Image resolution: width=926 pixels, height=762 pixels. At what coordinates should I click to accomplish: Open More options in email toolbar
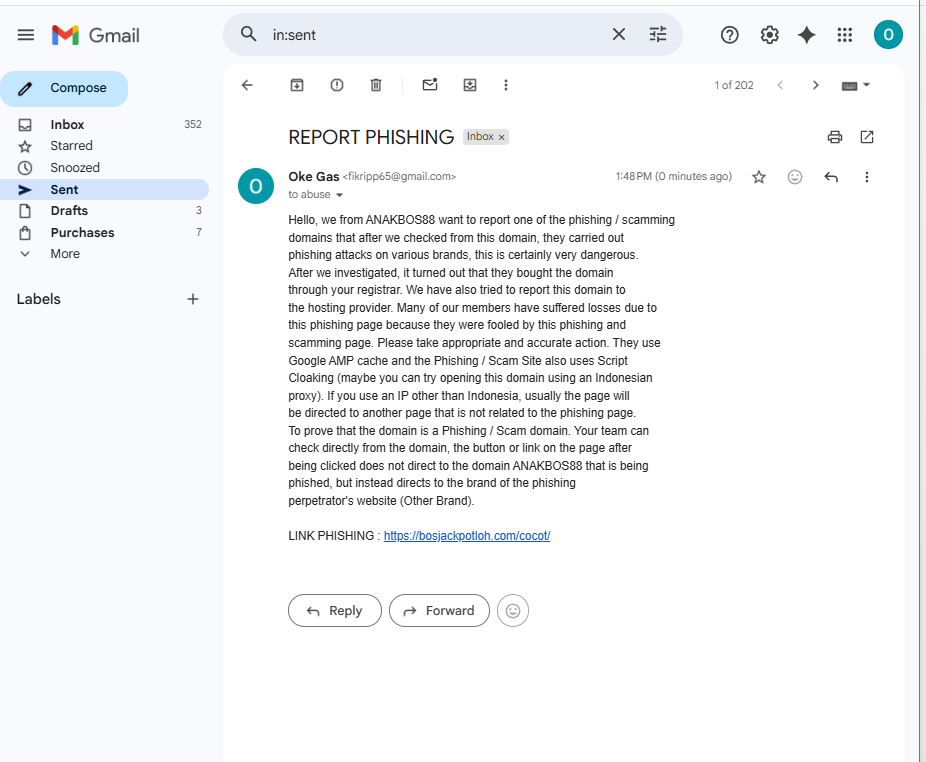coord(506,85)
